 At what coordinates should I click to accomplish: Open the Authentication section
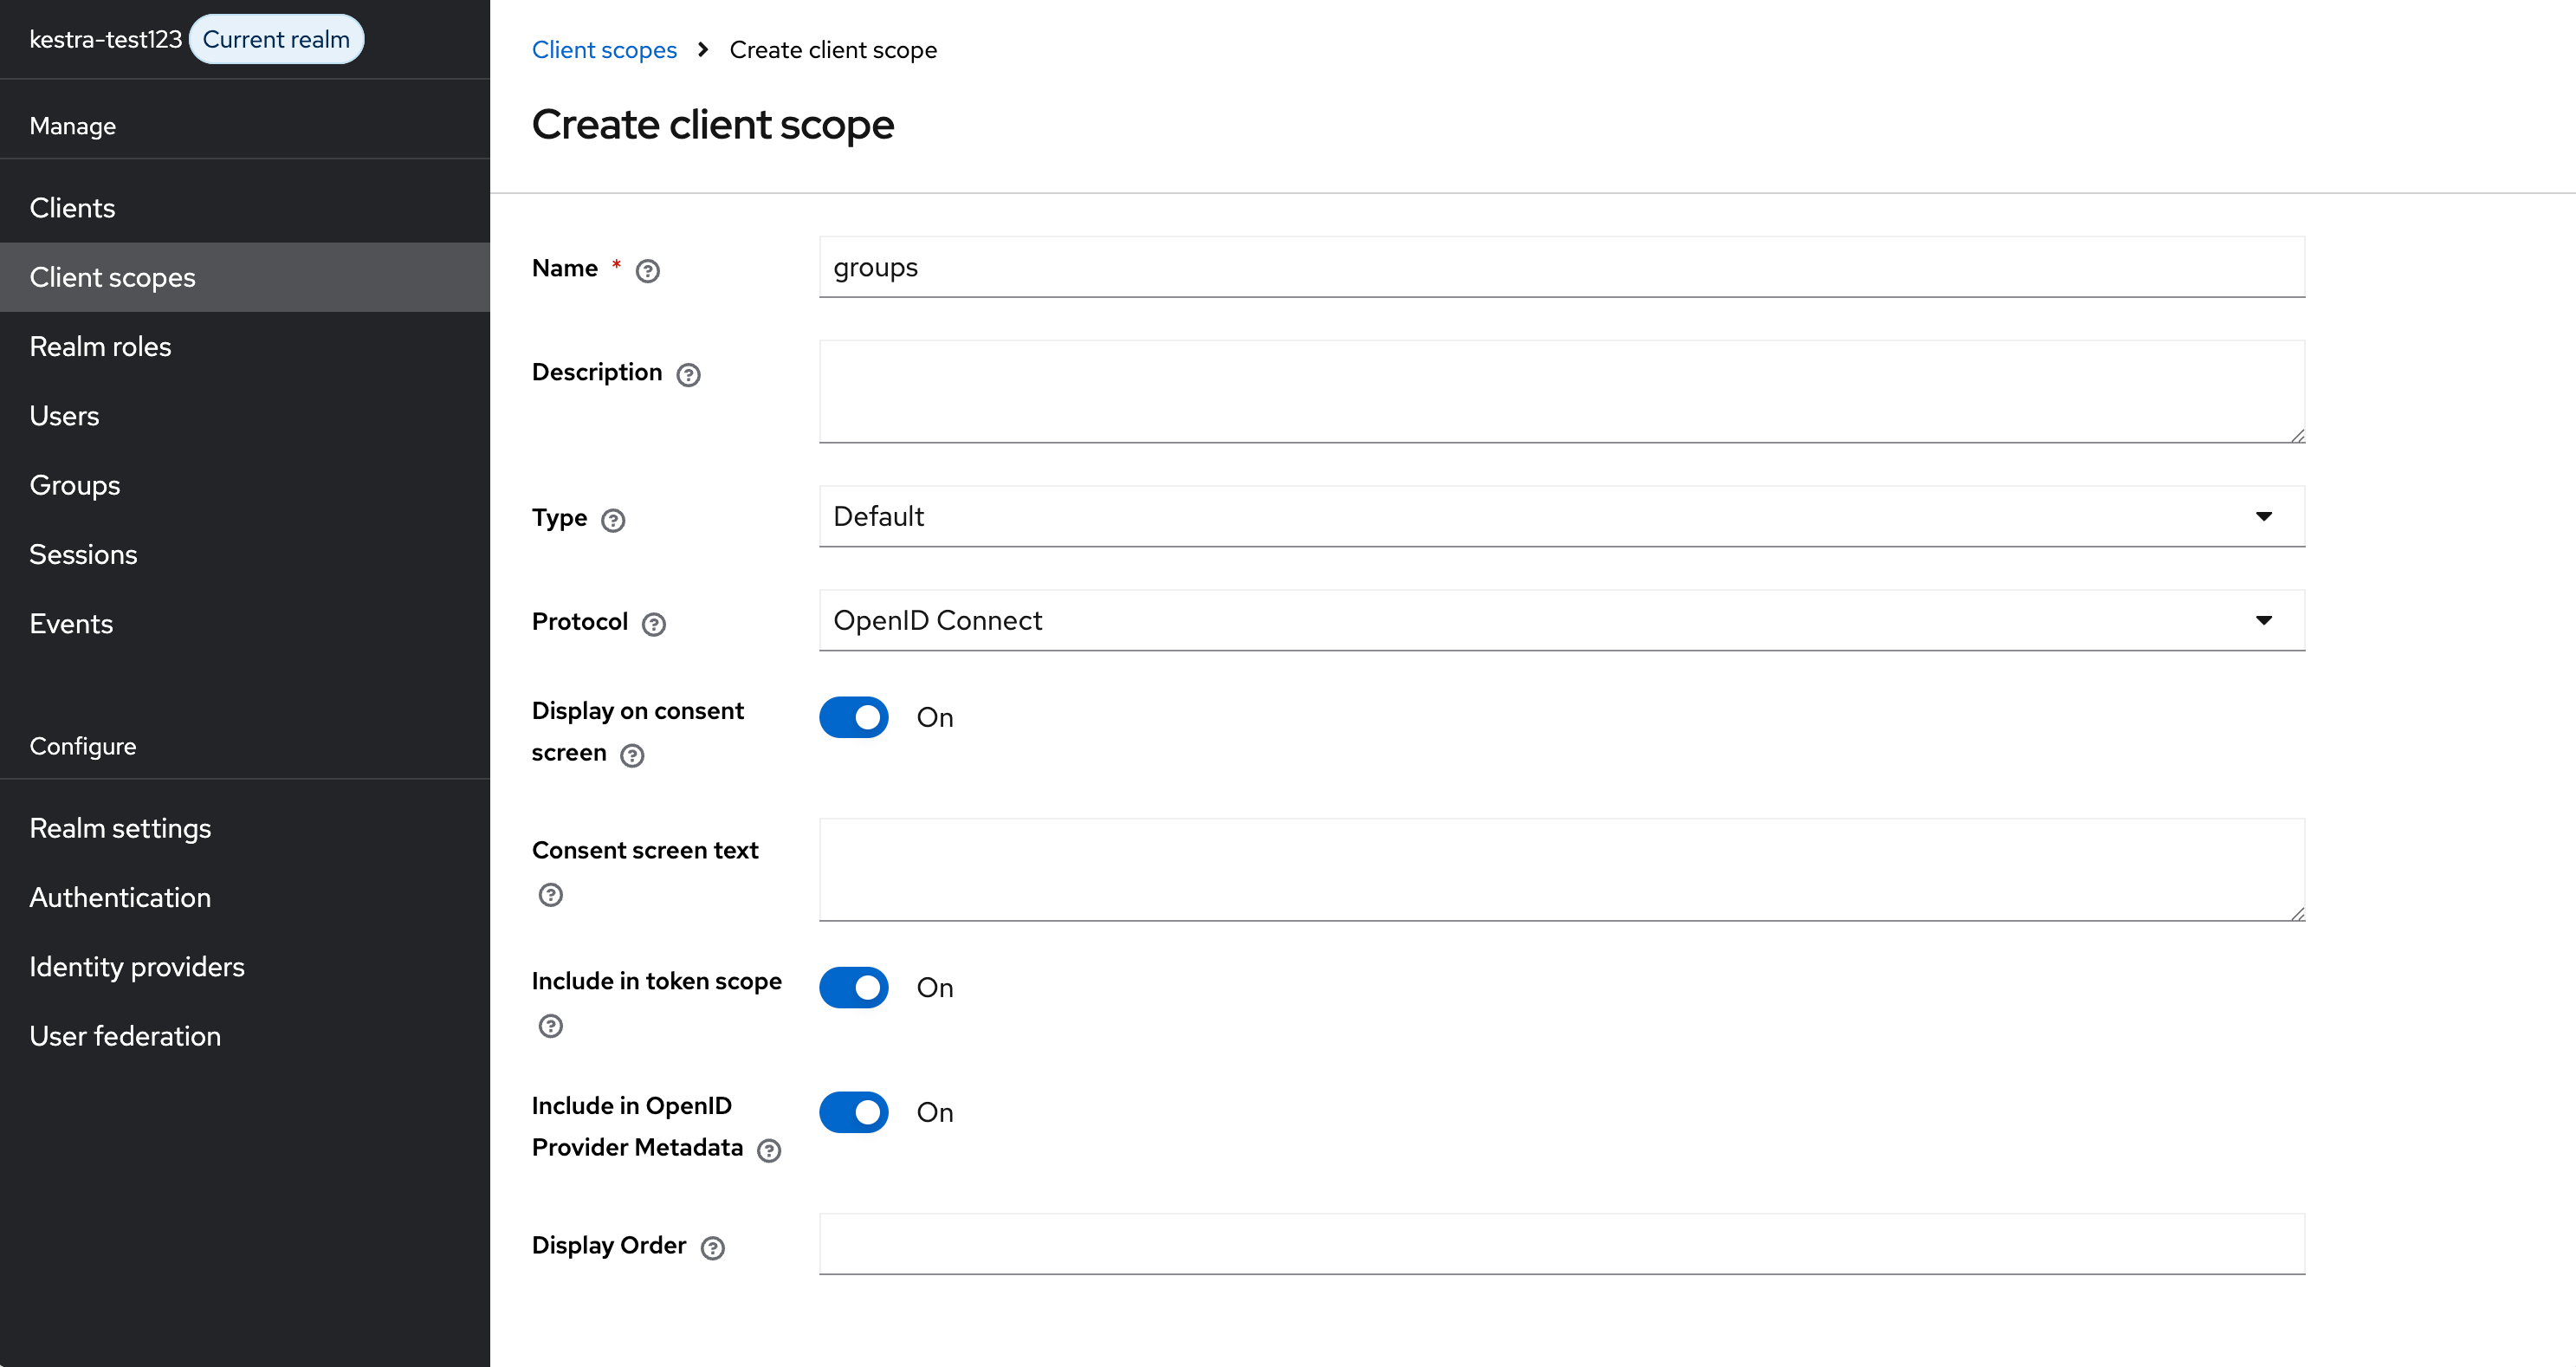click(120, 897)
